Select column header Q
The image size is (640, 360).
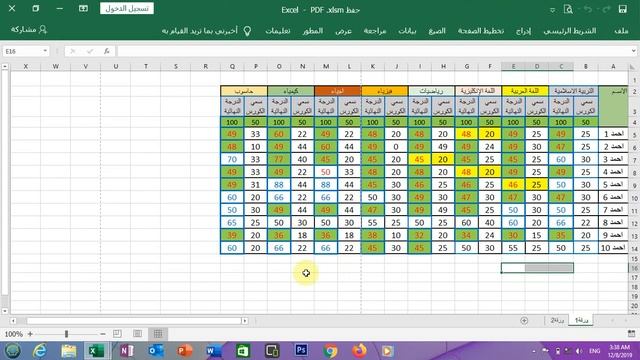(x=232, y=66)
